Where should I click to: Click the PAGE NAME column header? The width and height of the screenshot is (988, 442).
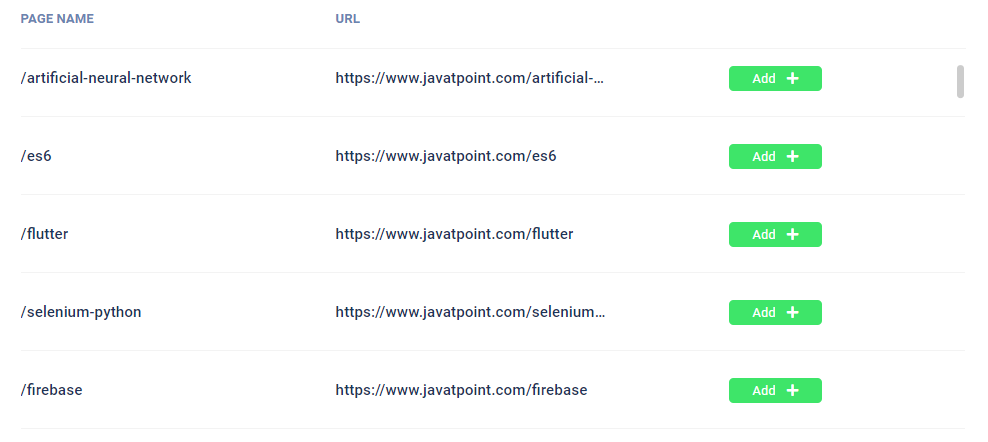[57, 19]
